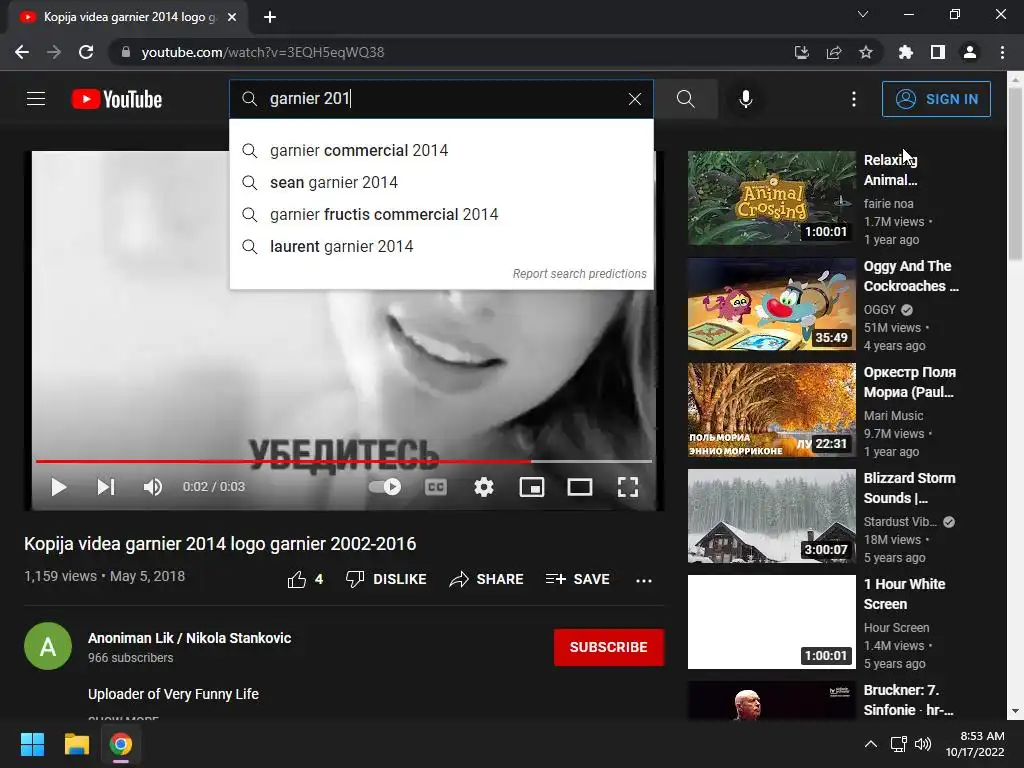
Task: Bookmark this page with the star
Action: click(x=865, y=52)
